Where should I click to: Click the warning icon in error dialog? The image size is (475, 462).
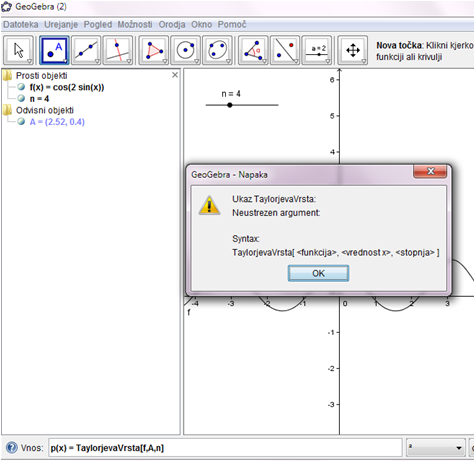pos(209,205)
